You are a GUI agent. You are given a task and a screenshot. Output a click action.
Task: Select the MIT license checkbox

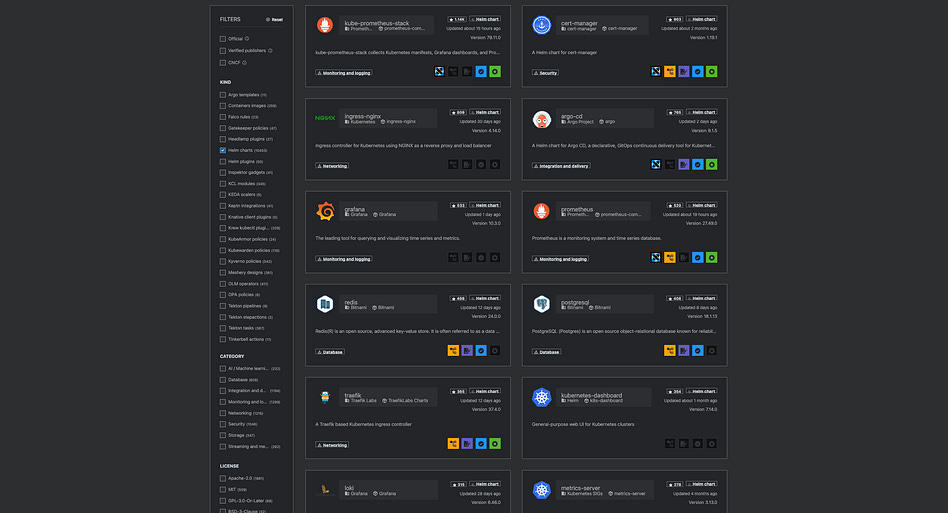pos(222,489)
